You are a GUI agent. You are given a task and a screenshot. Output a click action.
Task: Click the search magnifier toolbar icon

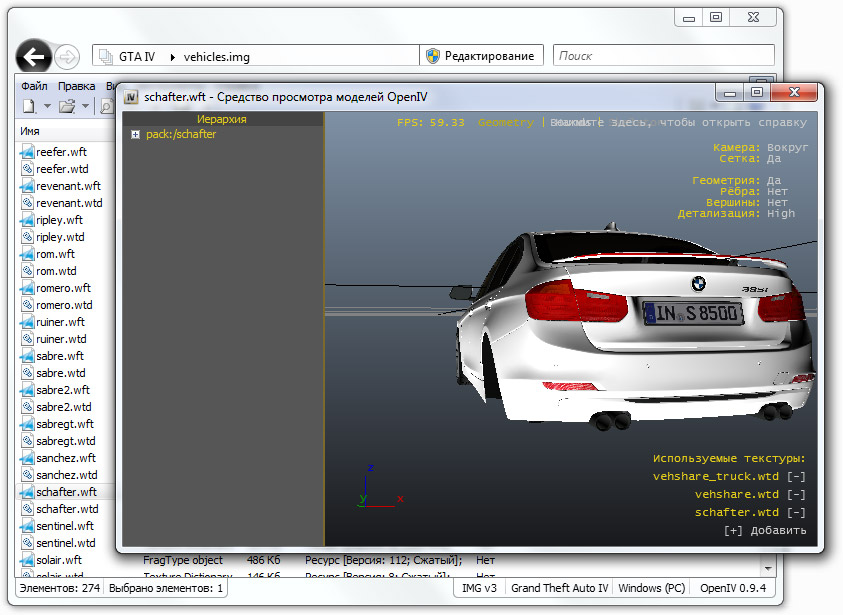[107, 104]
